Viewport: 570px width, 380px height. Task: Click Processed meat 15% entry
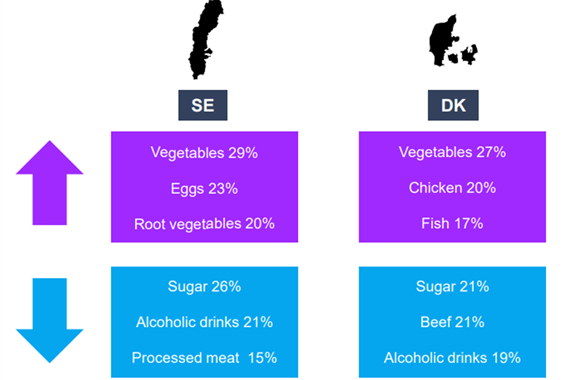click(x=204, y=358)
